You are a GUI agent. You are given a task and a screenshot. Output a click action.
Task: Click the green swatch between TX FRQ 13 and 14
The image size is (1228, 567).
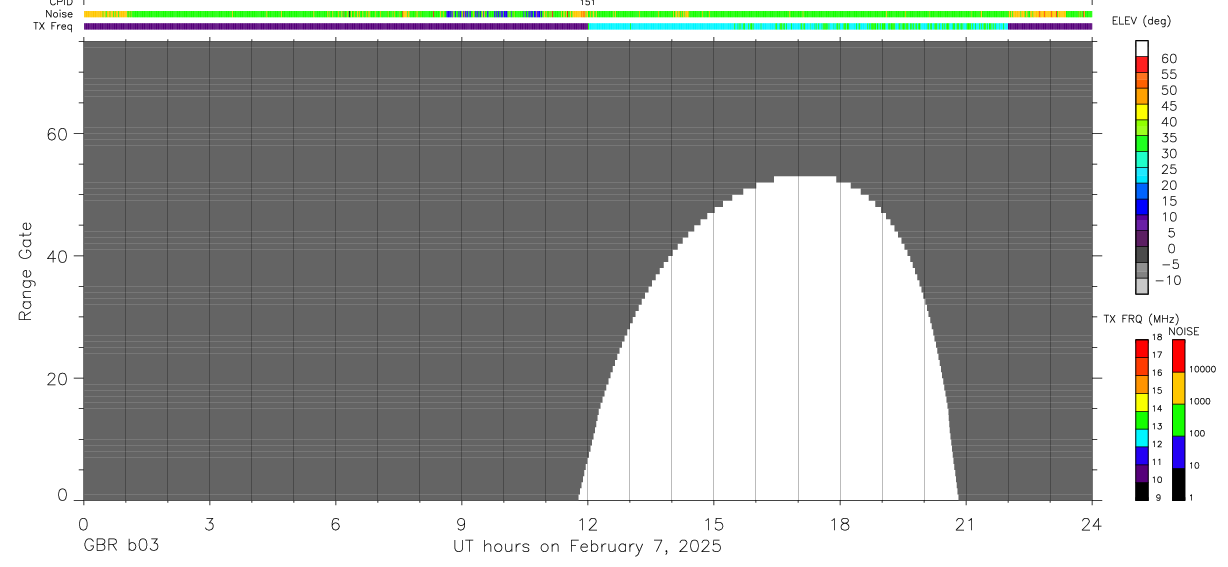1142,420
